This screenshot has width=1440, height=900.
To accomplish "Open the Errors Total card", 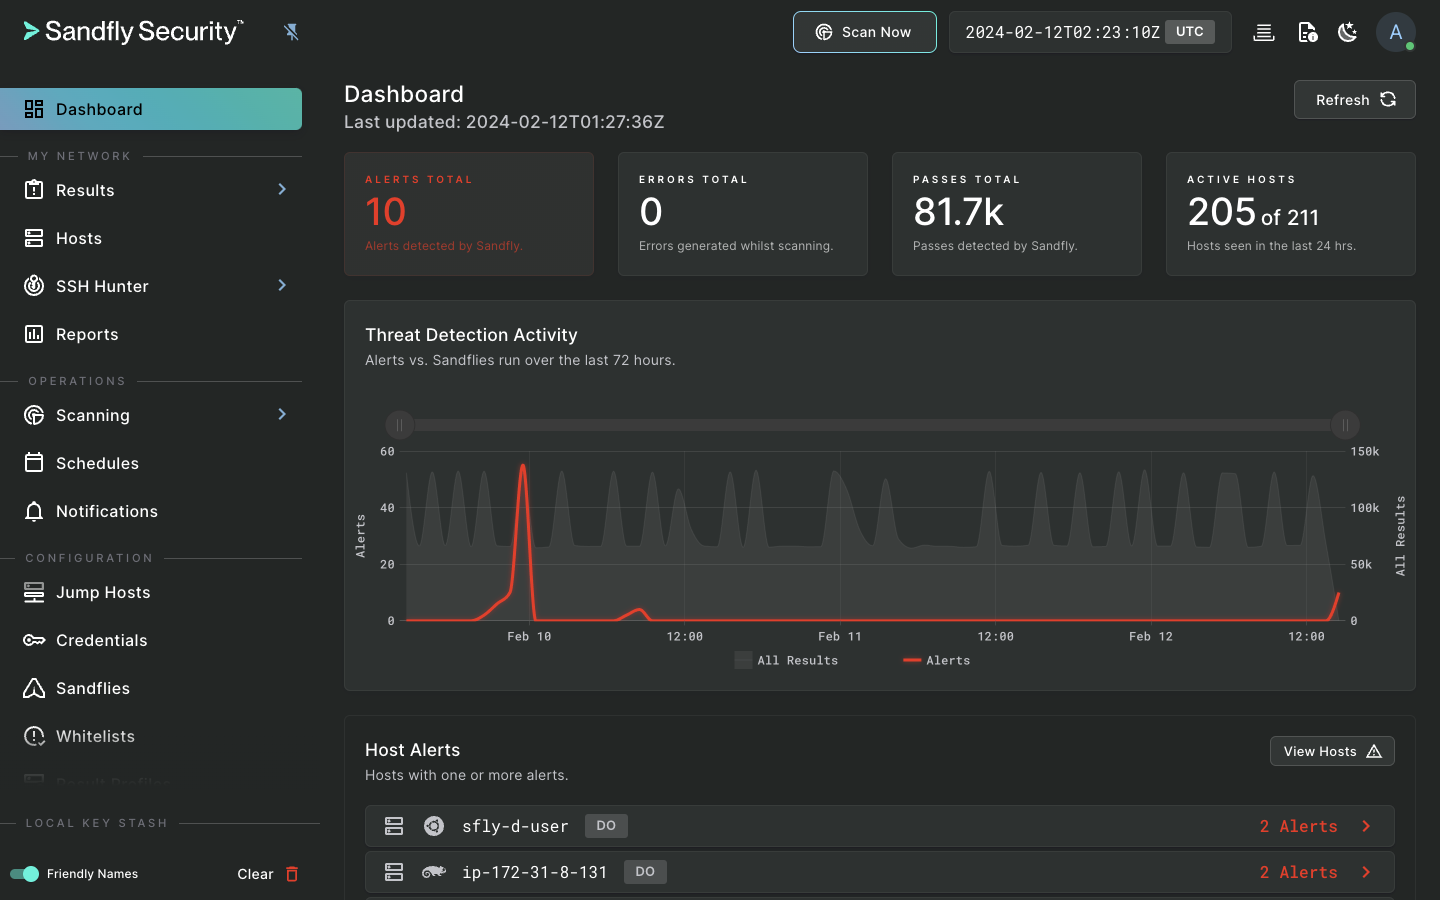I will click(742, 214).
